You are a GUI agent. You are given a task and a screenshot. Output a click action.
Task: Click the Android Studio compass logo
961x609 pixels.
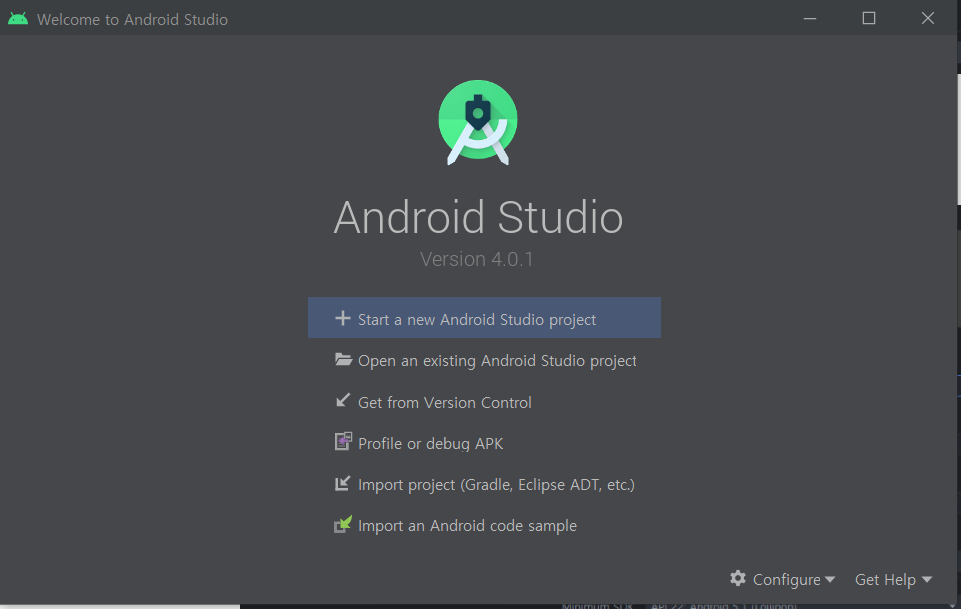coord(478,122)
